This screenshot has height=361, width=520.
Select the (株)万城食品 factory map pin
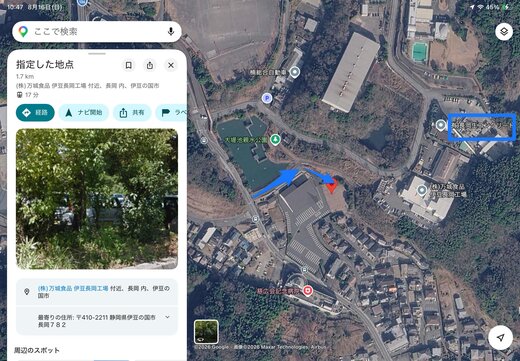(422, 190)
